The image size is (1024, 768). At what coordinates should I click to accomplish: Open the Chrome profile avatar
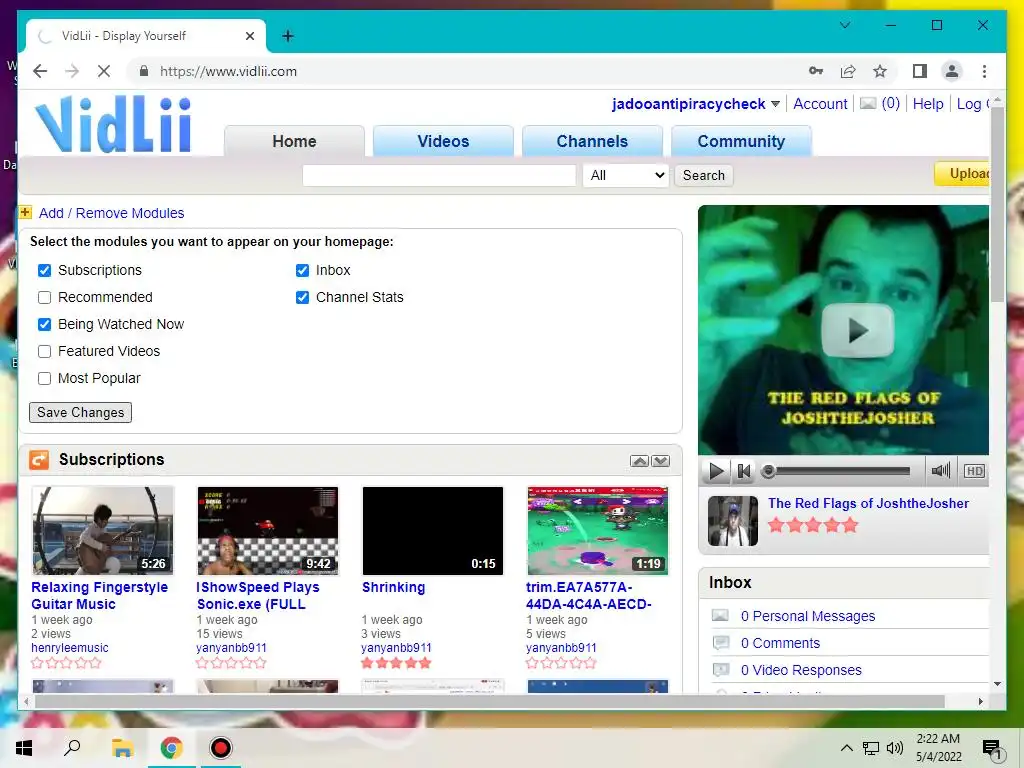pos(952,71)
